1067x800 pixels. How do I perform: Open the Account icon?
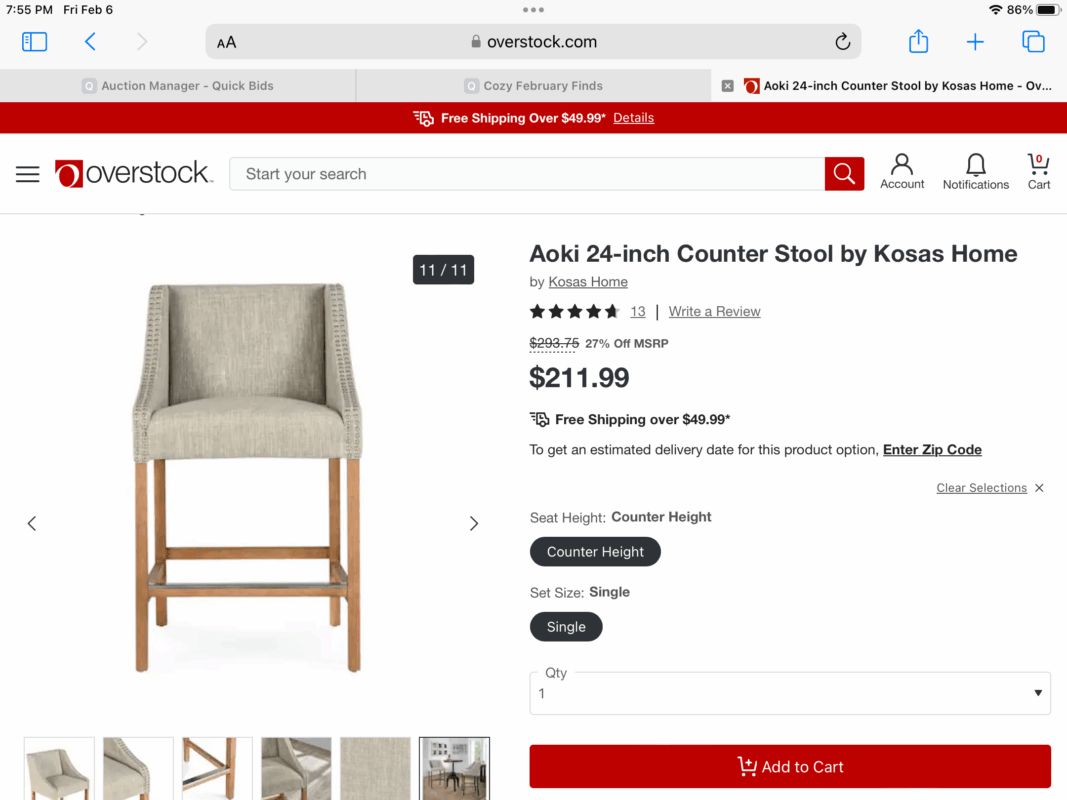coord(902,171)
